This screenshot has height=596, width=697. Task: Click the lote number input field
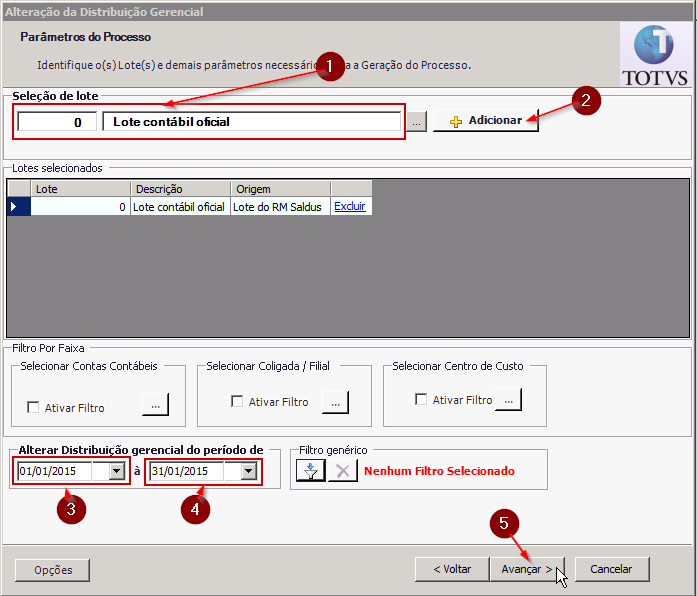point(57,122)
